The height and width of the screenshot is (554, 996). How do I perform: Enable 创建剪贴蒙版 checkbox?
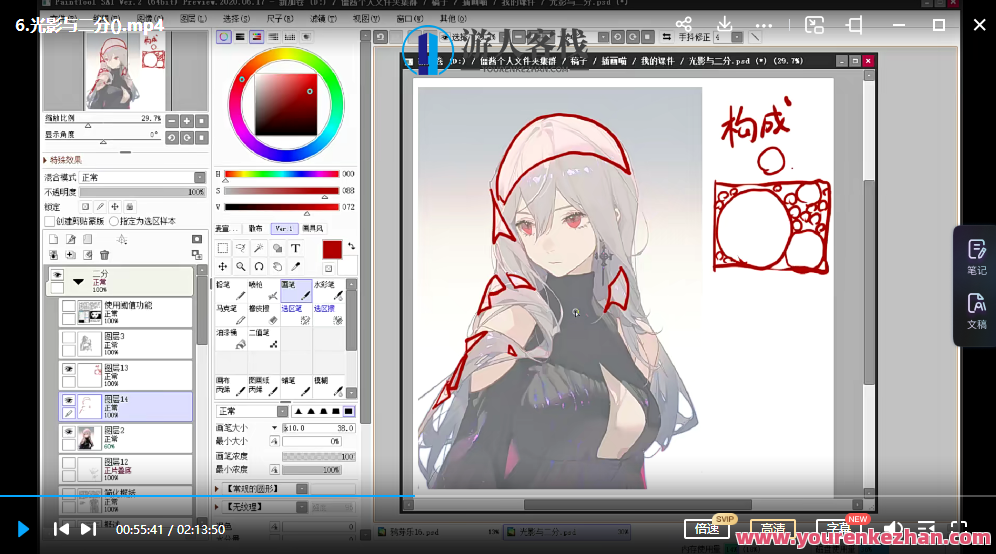pos(50,221)
